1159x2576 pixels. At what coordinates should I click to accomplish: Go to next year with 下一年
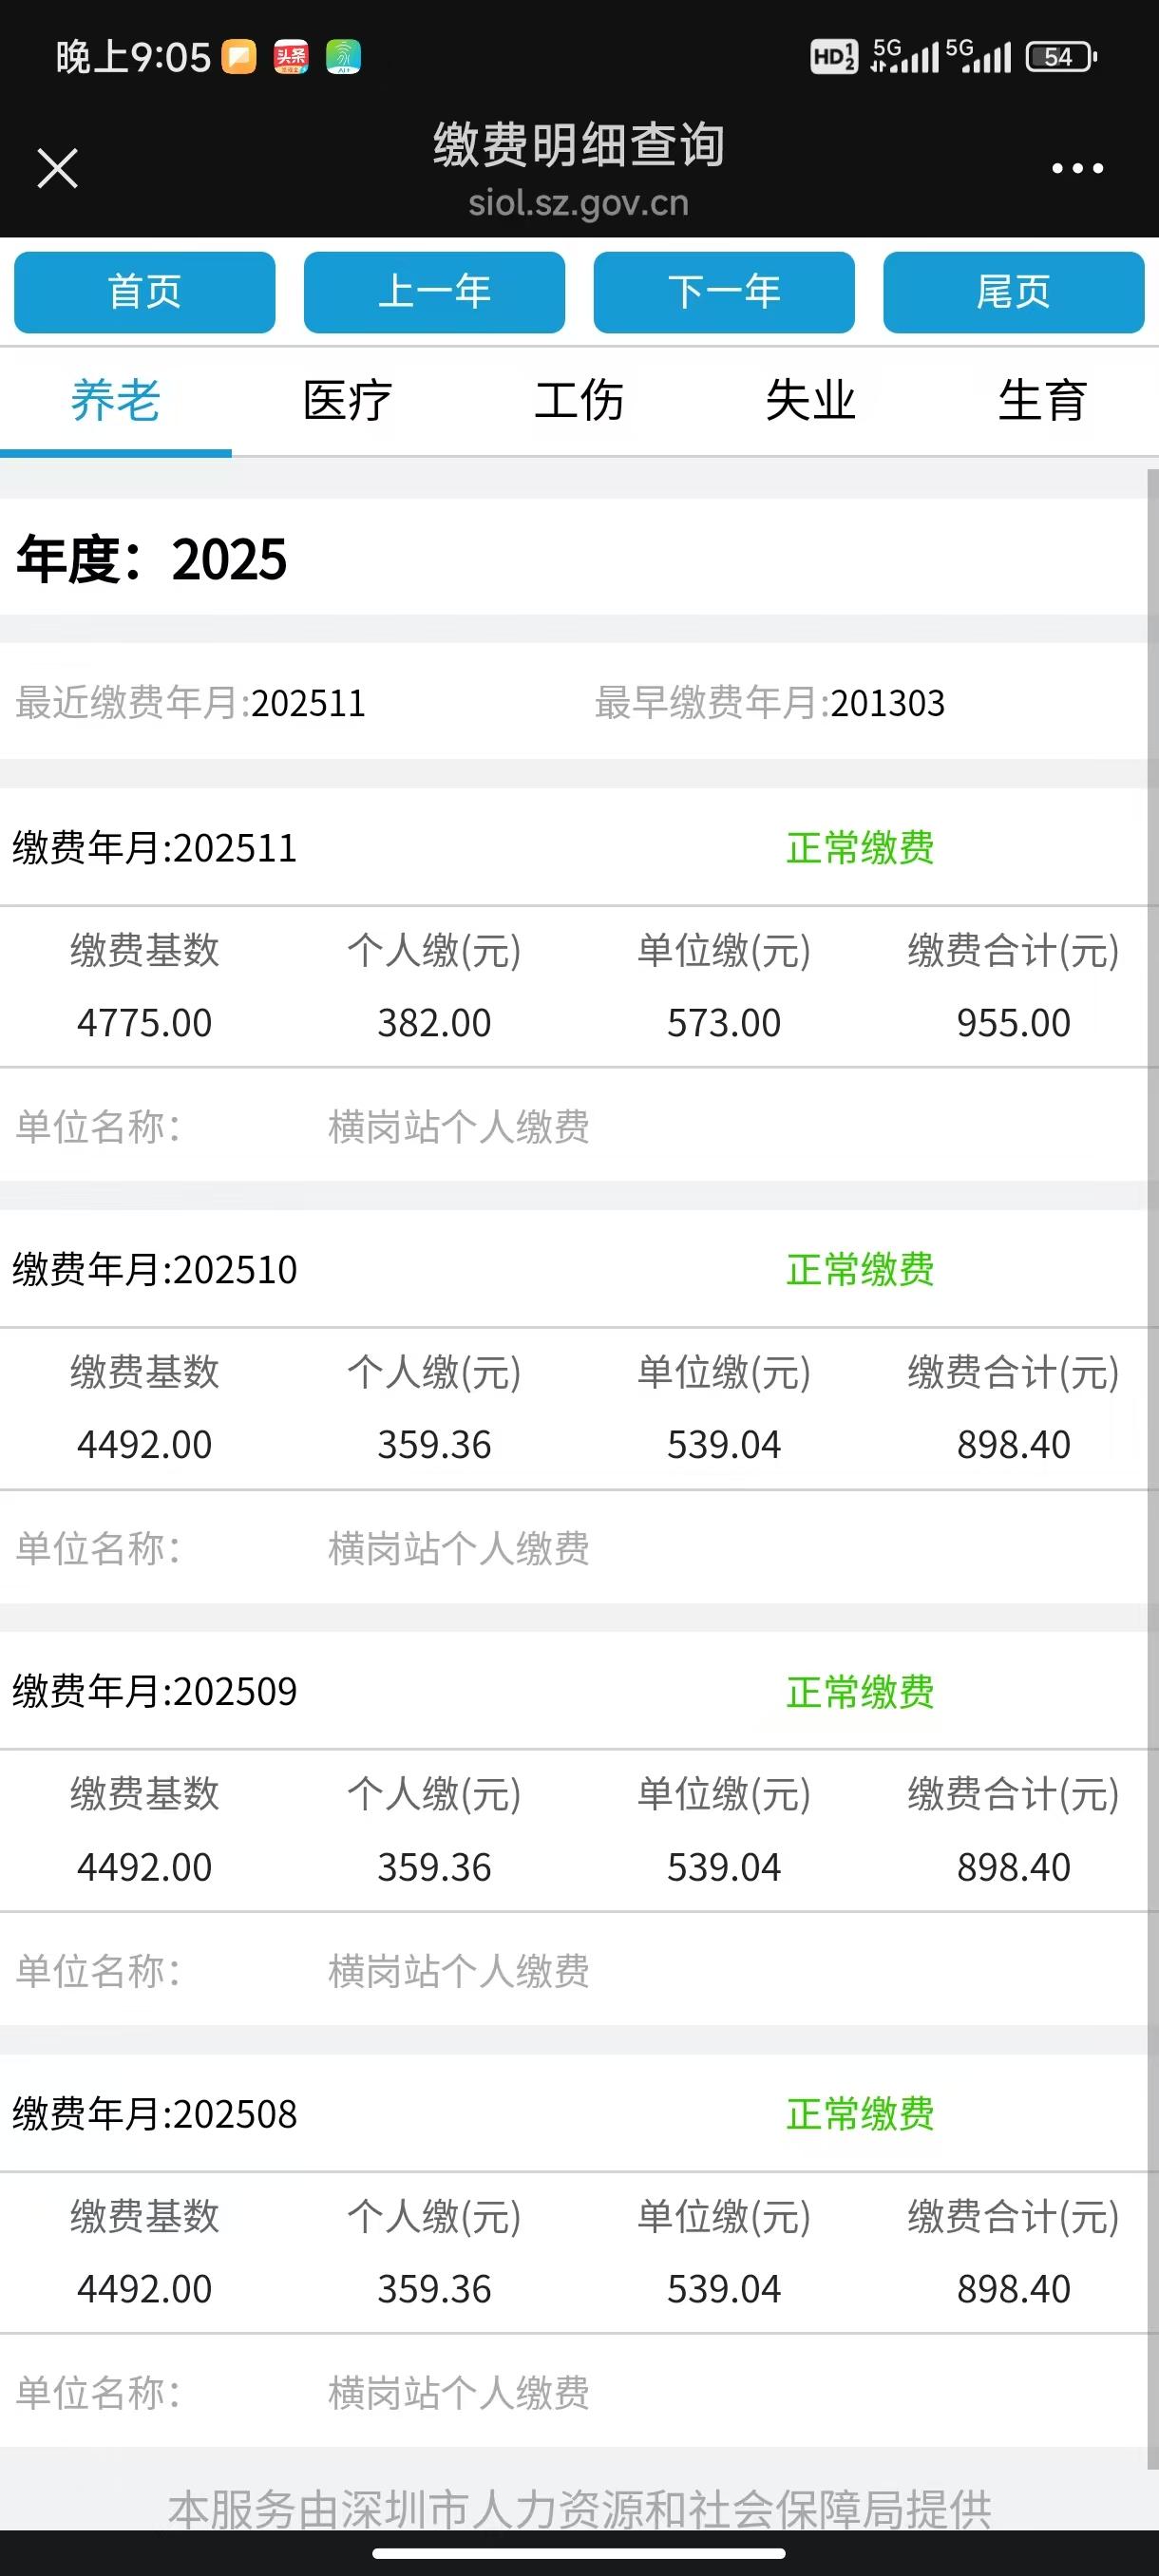724,292
